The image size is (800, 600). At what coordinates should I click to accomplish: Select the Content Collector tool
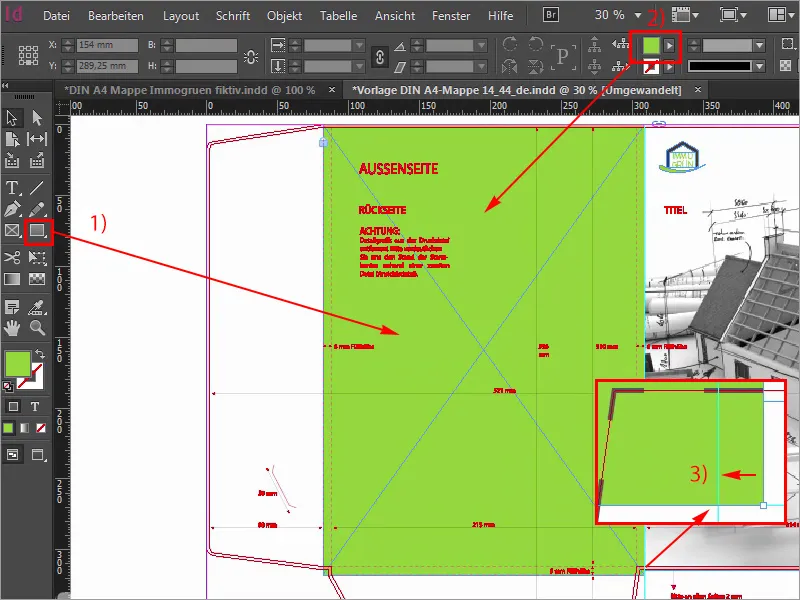pos(12,161)
